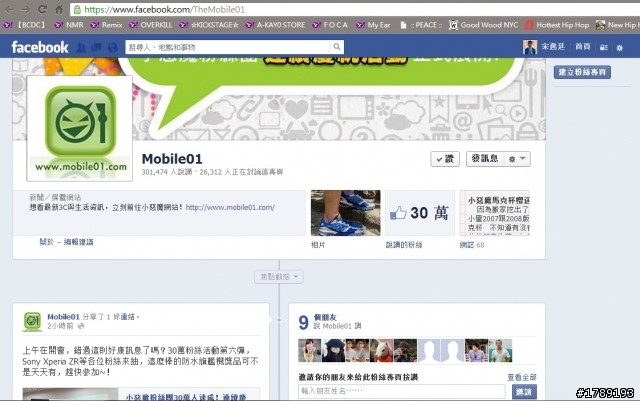640x401 pixels.
Task: Click the first friend photo in likes box
Action: (x=310, y=350)
